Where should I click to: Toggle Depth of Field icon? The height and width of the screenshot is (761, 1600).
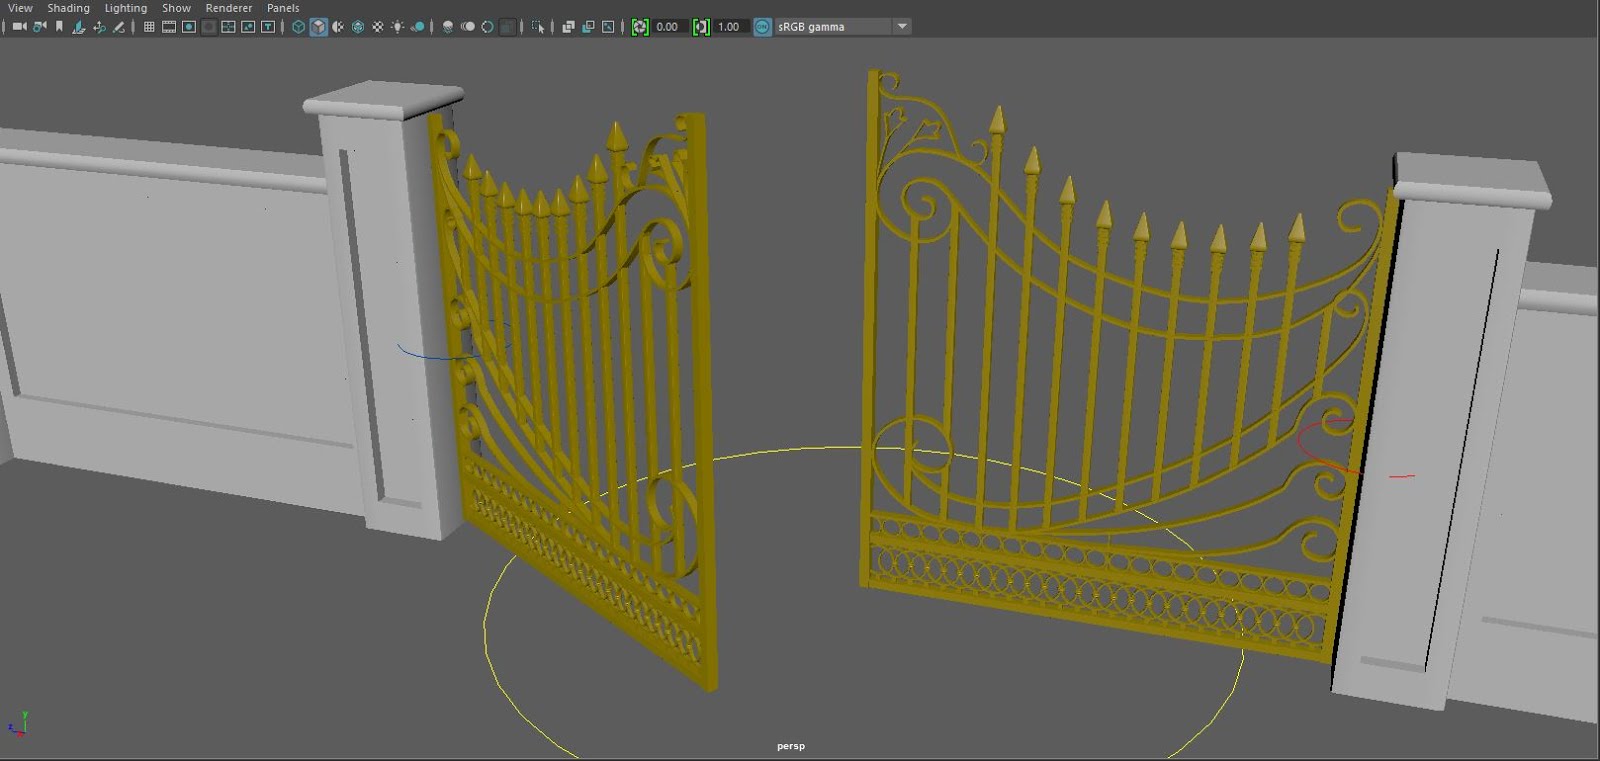pos(508,27)
